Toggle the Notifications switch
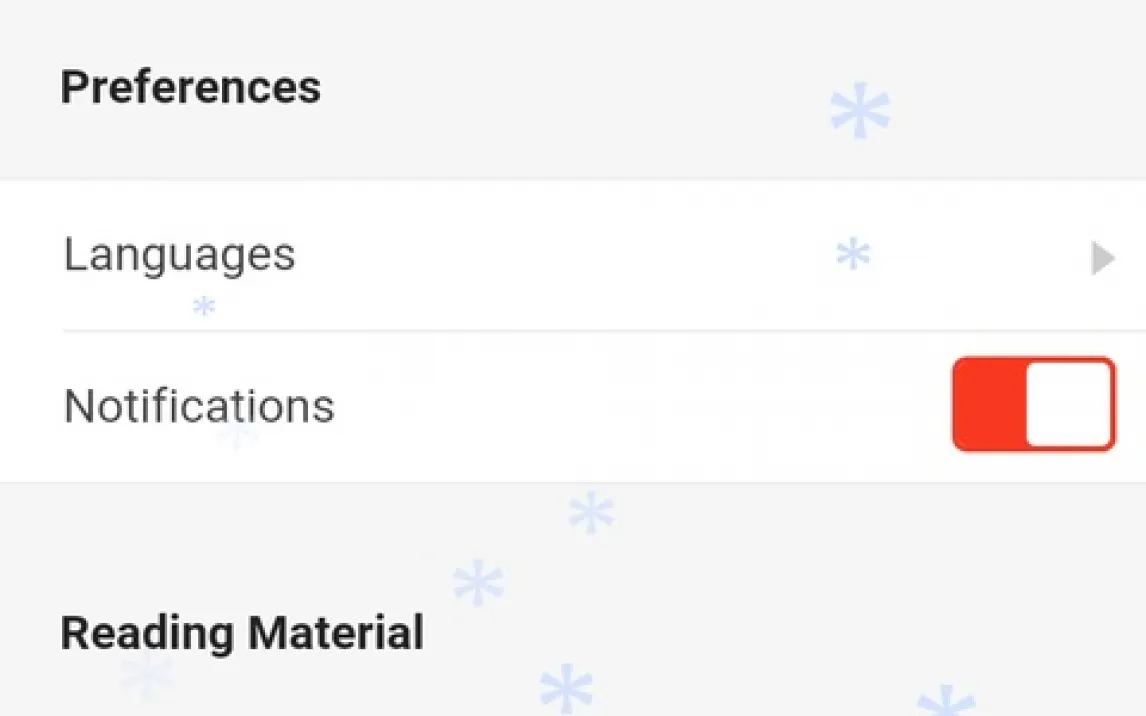Viewport: 1146px width, 716px height. pos(1032,404)
